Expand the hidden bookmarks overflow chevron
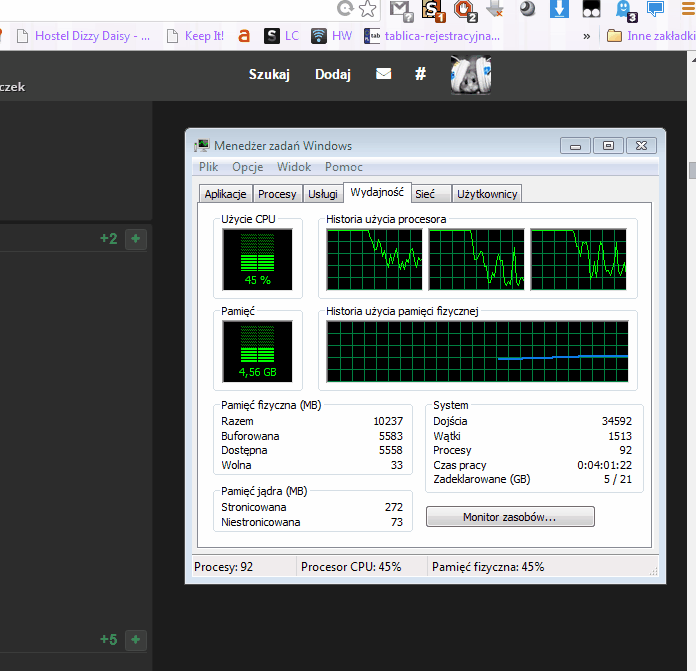 [586, 36]
